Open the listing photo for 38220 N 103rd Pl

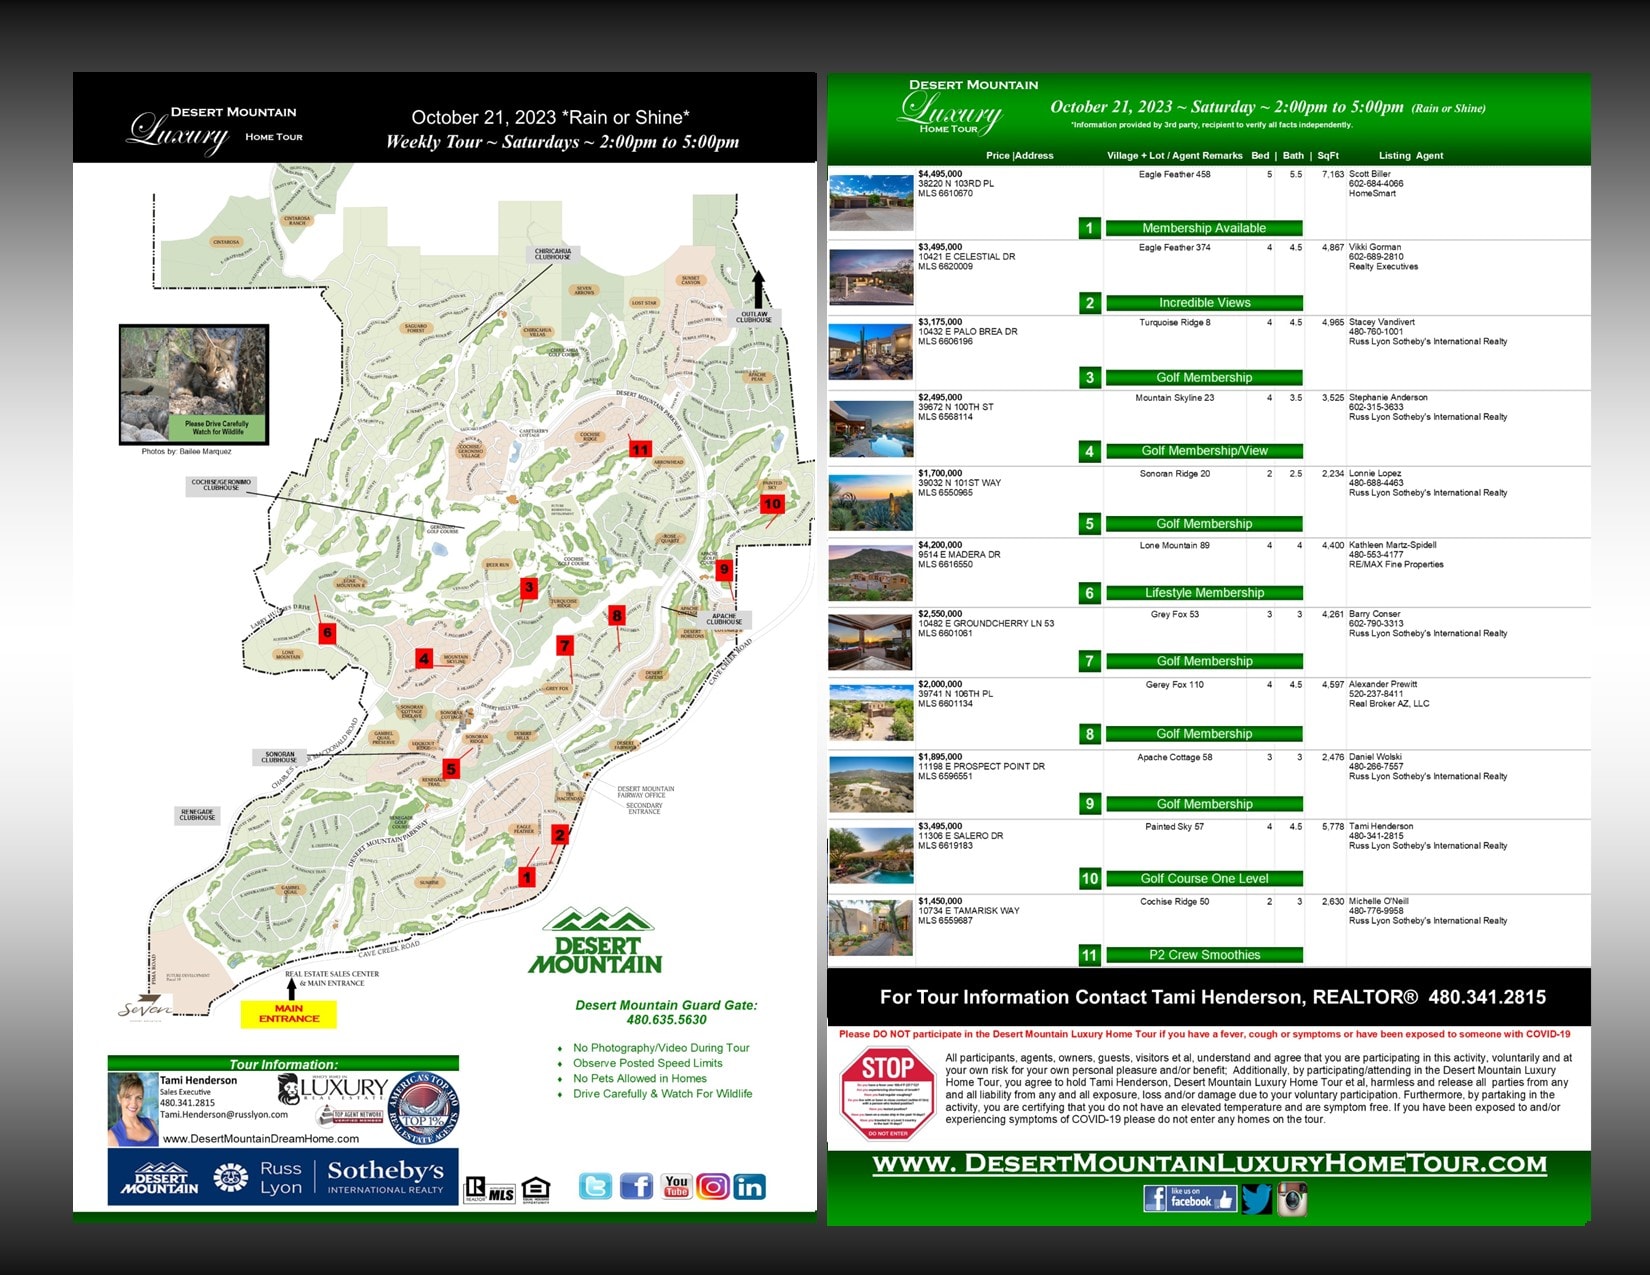coord(871,203)
